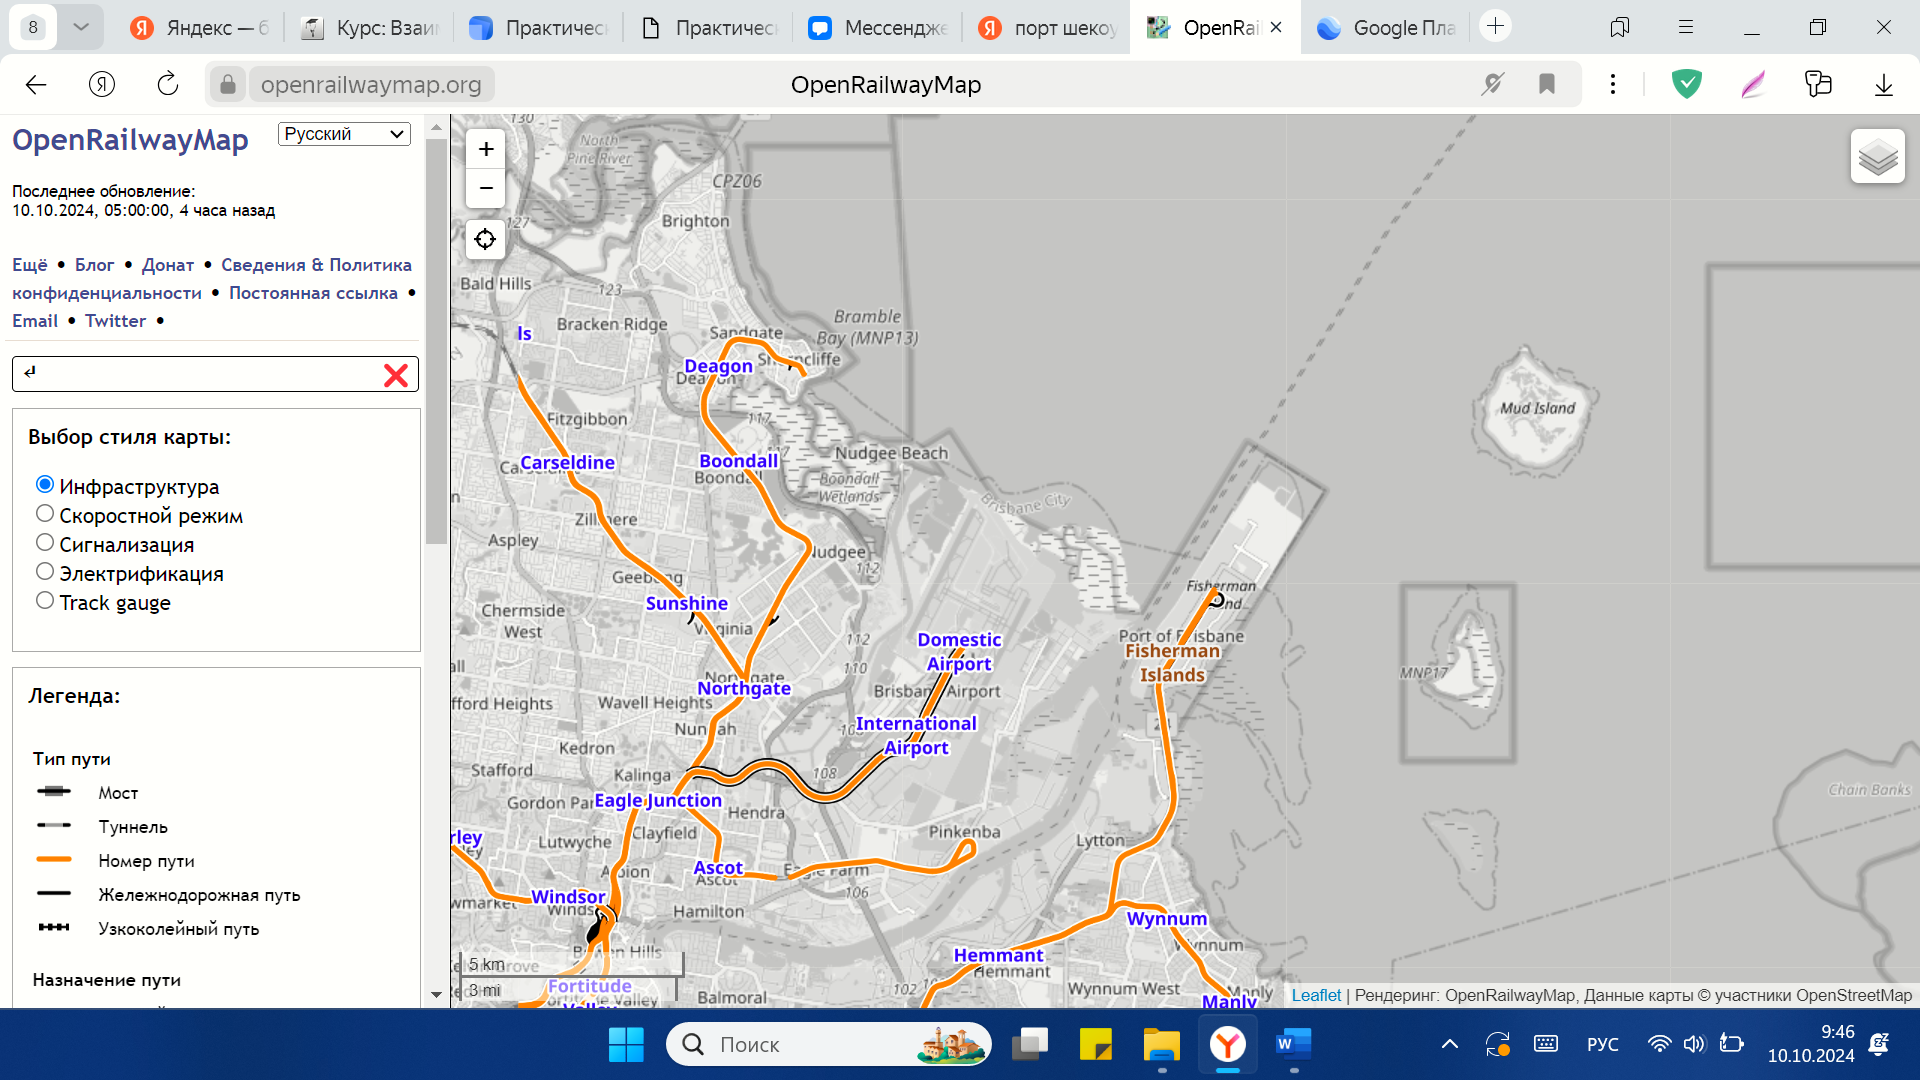Open a new browser tab
1920x1080 pixels.
tap(1496, 27)
